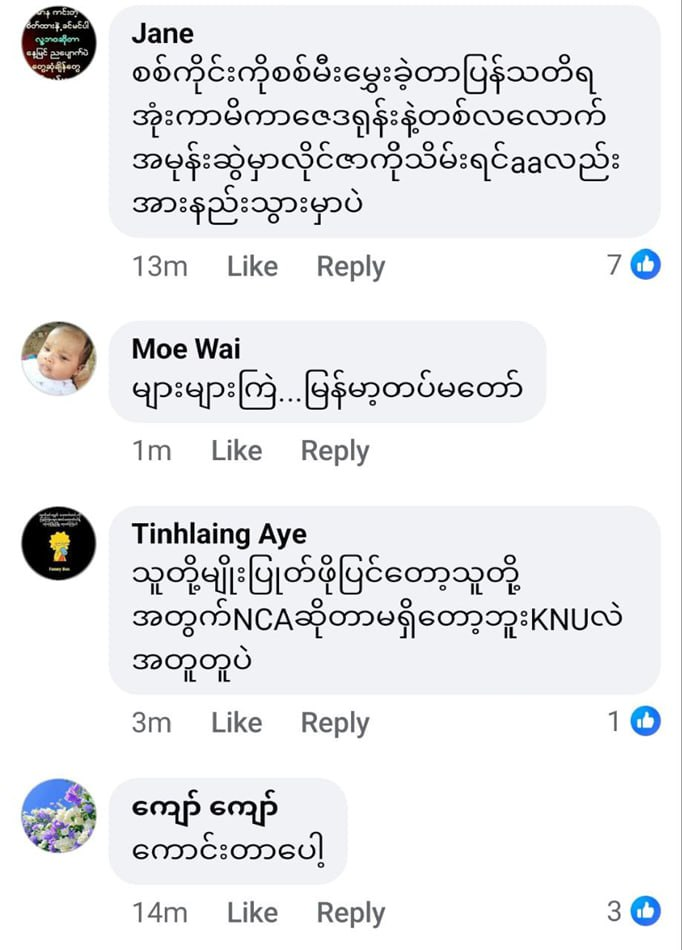Click the 13m timestamp on Jane's comment
The image size is (682, 950).
(x=159, y=267)
